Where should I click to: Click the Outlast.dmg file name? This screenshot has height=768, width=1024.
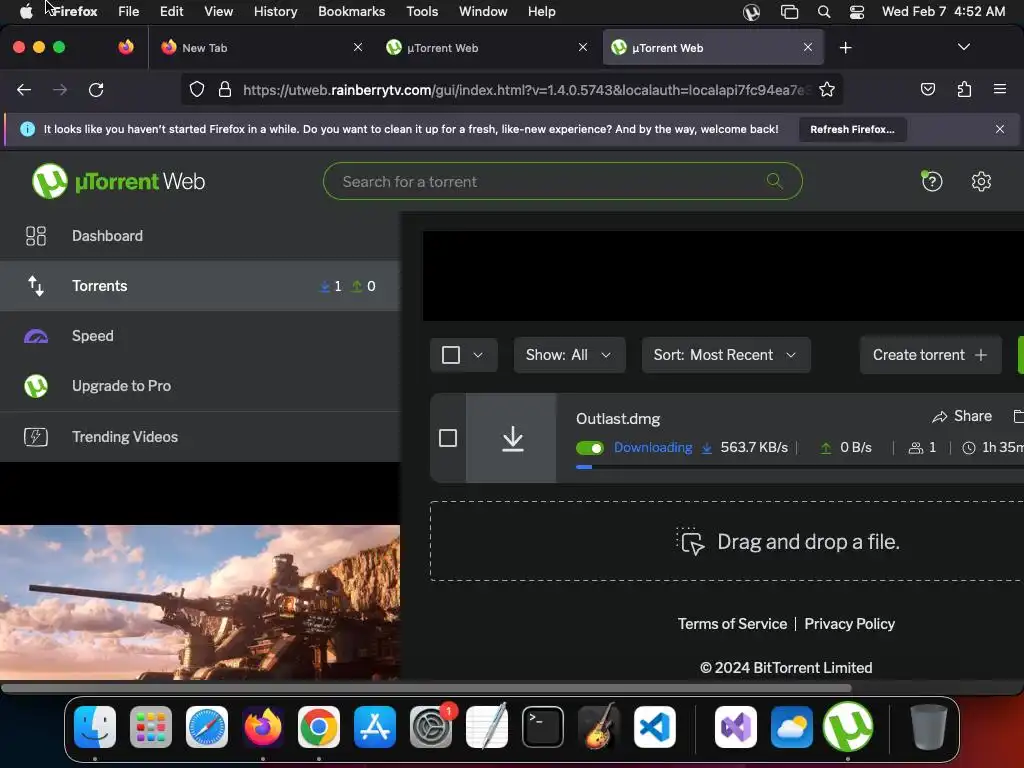click(618, 419)
